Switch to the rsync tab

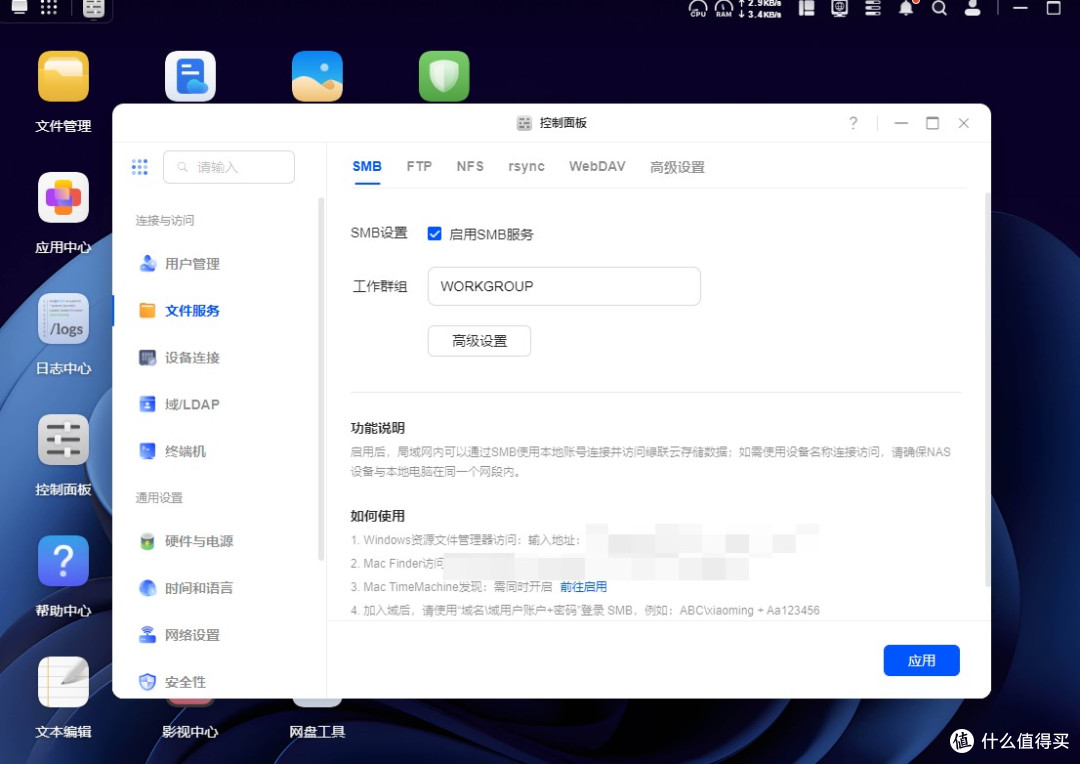click(x=526, y=167)
